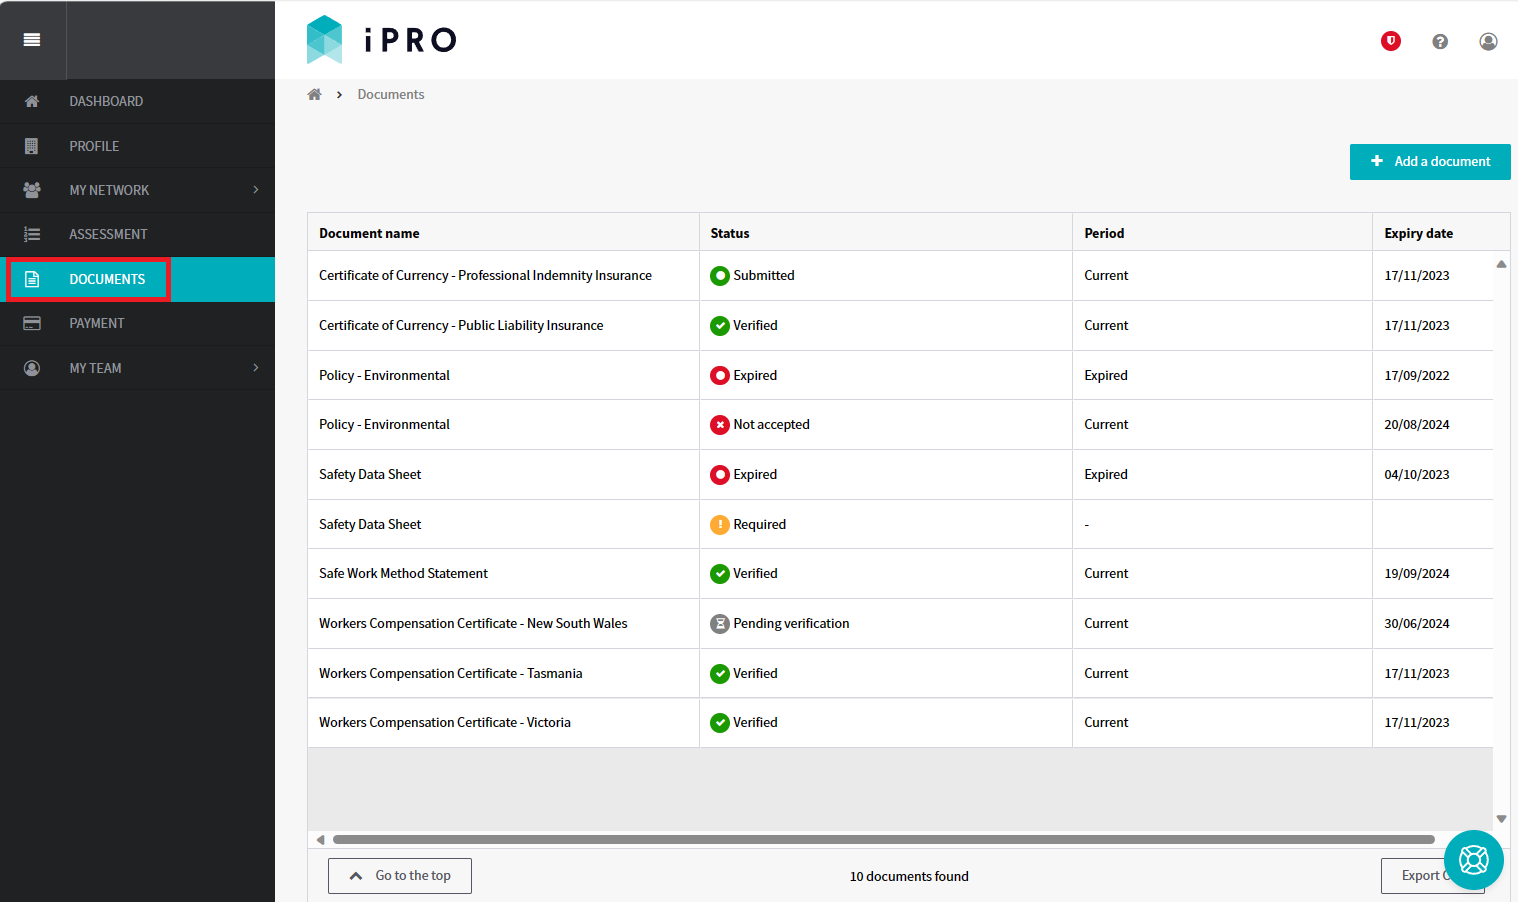Click the Assessment list icon

[32, 234]
